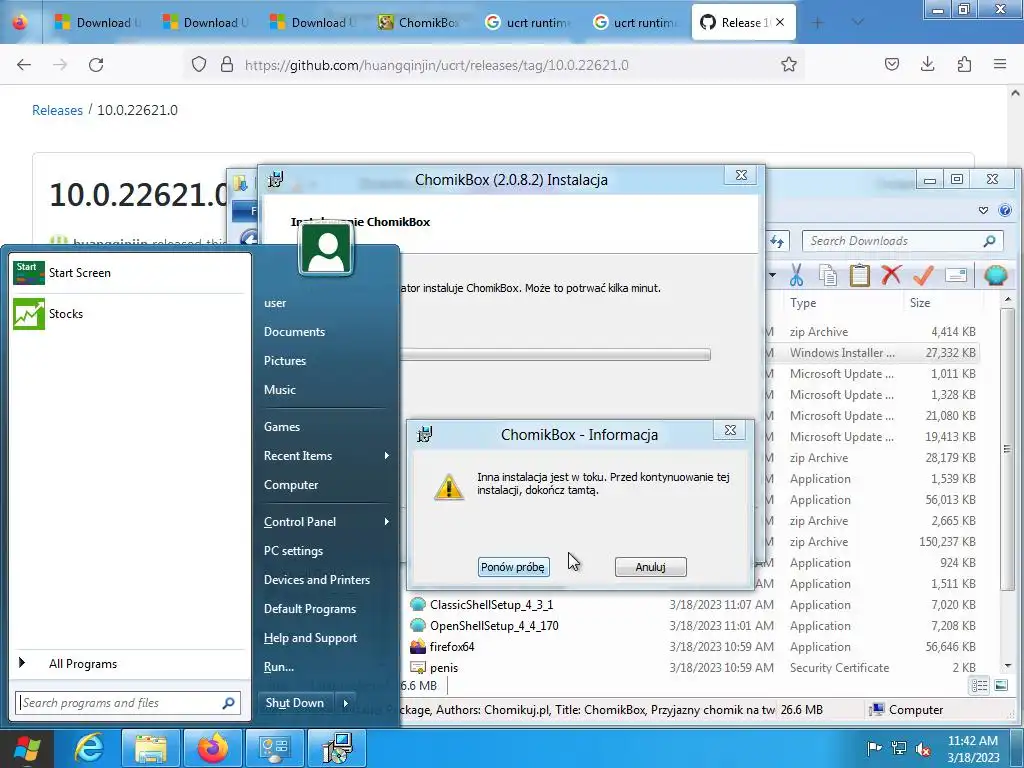Click the Anuluj cancel button
Screen dimensions: 1024x768
[650, 567]
